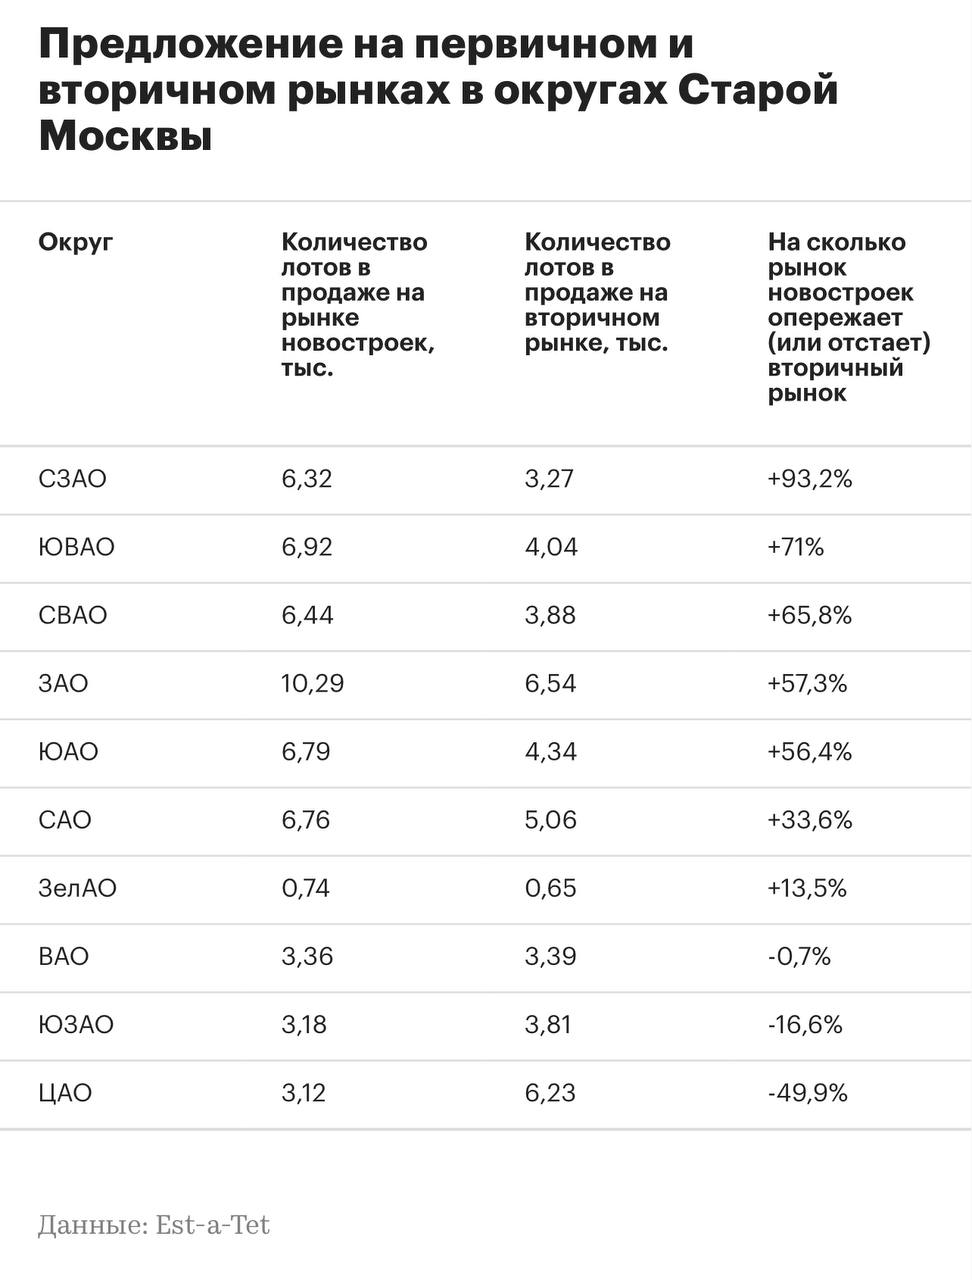Screen dimensions: 972x1280
Task: Select the ЗелАО district label
Action: click(x=77, y=888)
